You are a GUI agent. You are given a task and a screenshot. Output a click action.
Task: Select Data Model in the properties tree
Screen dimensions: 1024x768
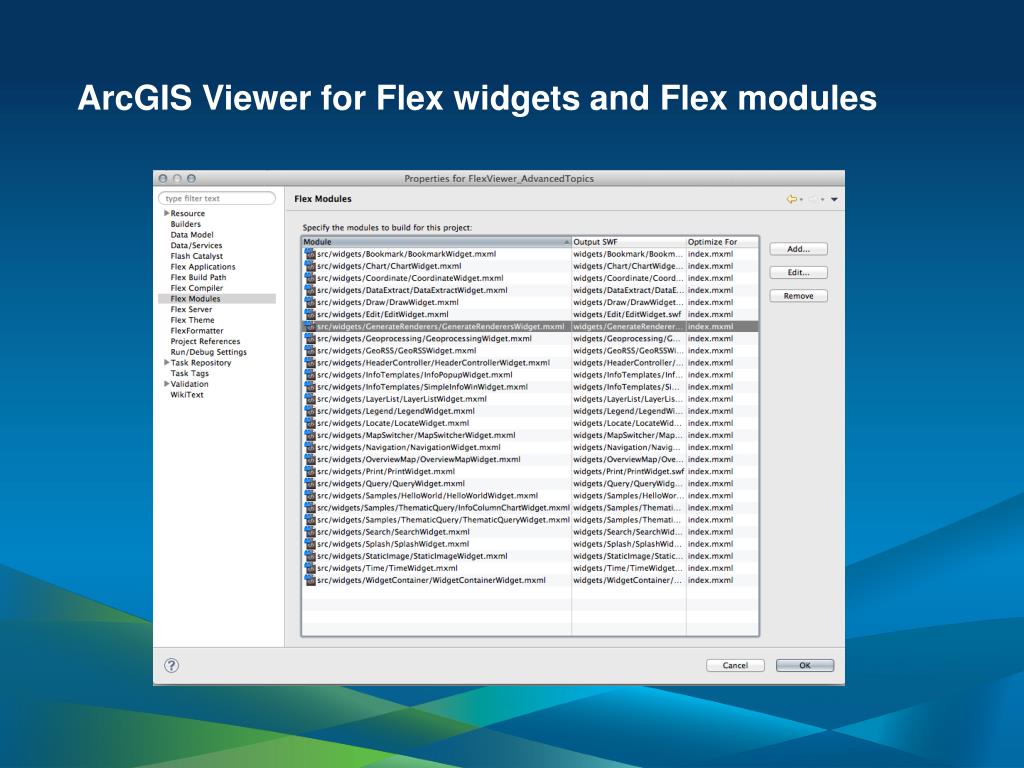pyautogui.click(x=192, y=234)
